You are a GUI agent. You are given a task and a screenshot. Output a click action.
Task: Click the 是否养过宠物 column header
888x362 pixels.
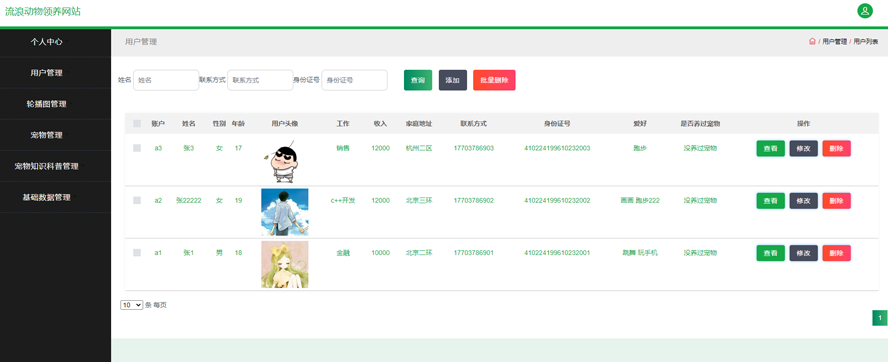click(701, 123)
